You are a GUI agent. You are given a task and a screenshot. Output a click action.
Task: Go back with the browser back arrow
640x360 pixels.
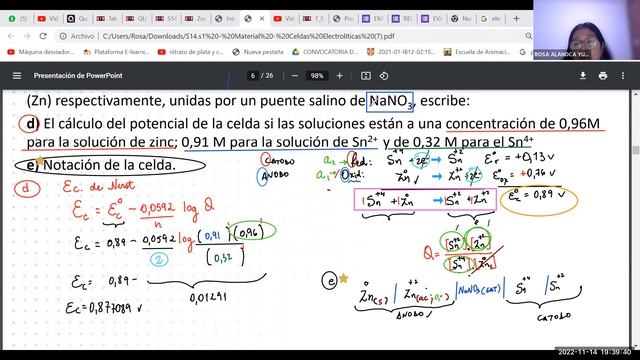11,36
